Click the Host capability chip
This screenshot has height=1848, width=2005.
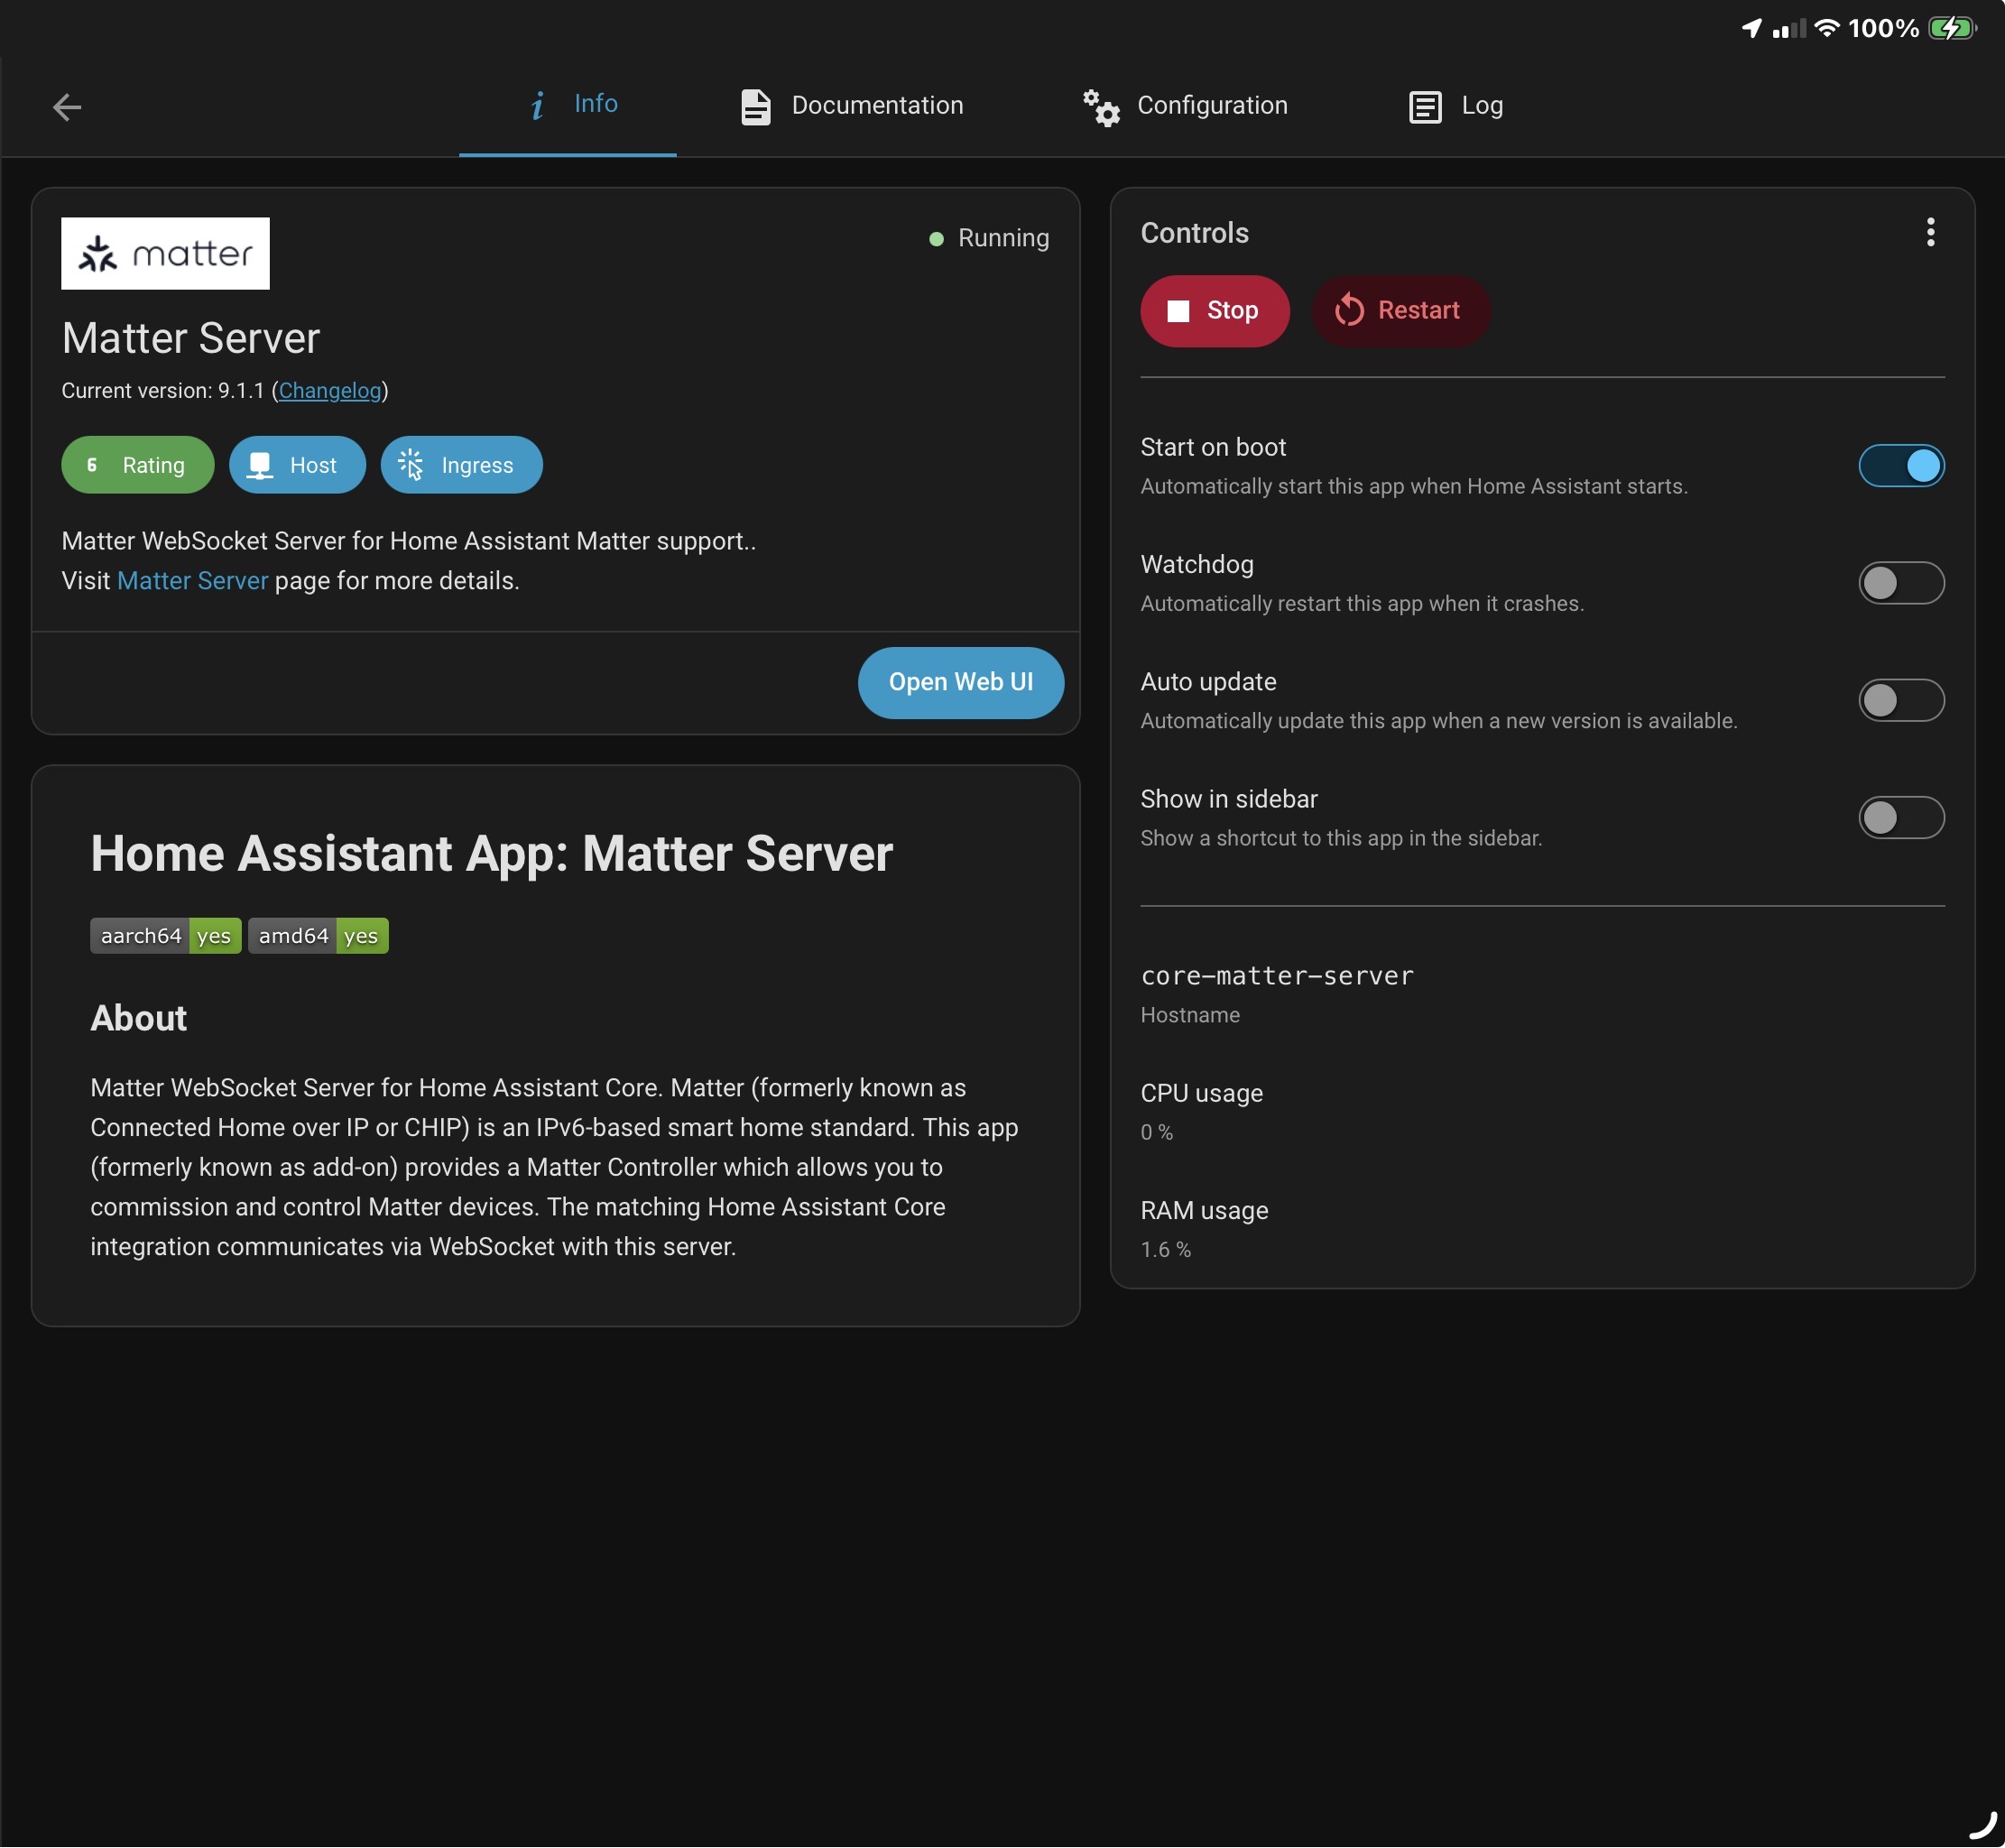pyautogui.click(x=297, y=465)
